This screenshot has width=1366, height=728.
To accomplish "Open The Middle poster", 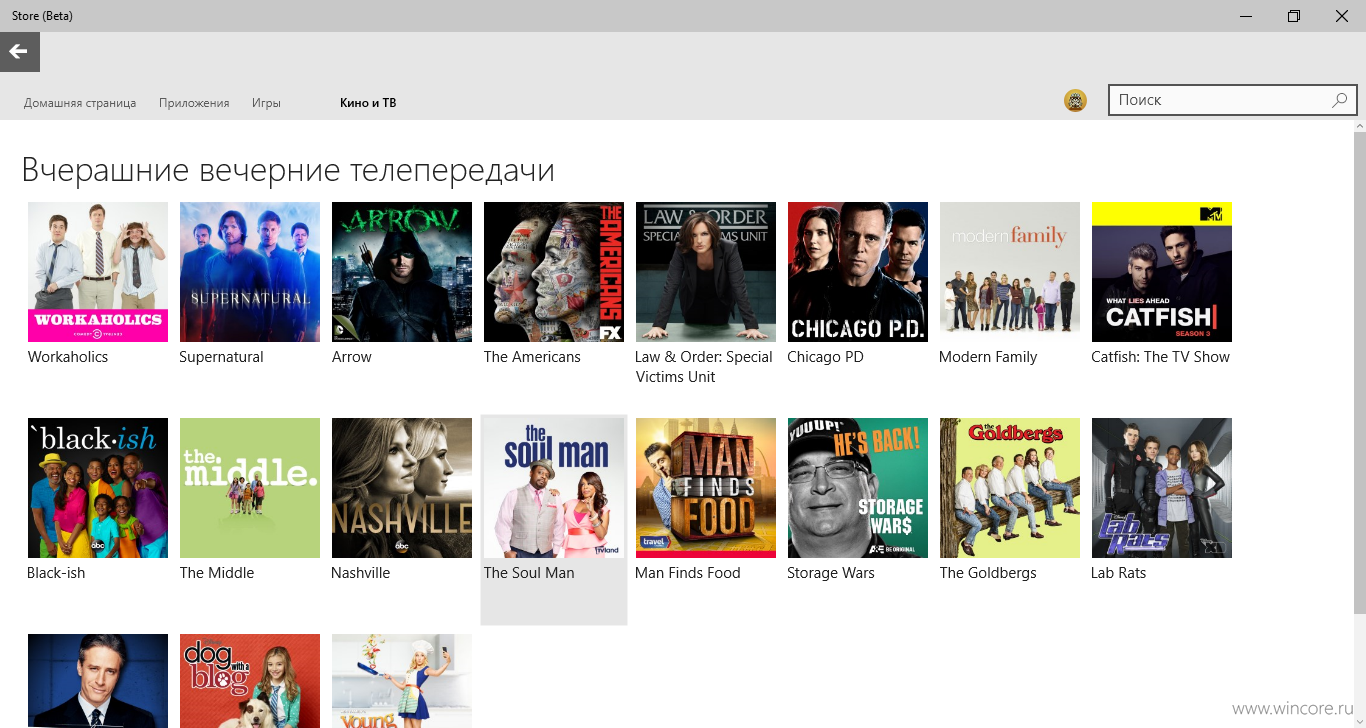I will [250, 488].
